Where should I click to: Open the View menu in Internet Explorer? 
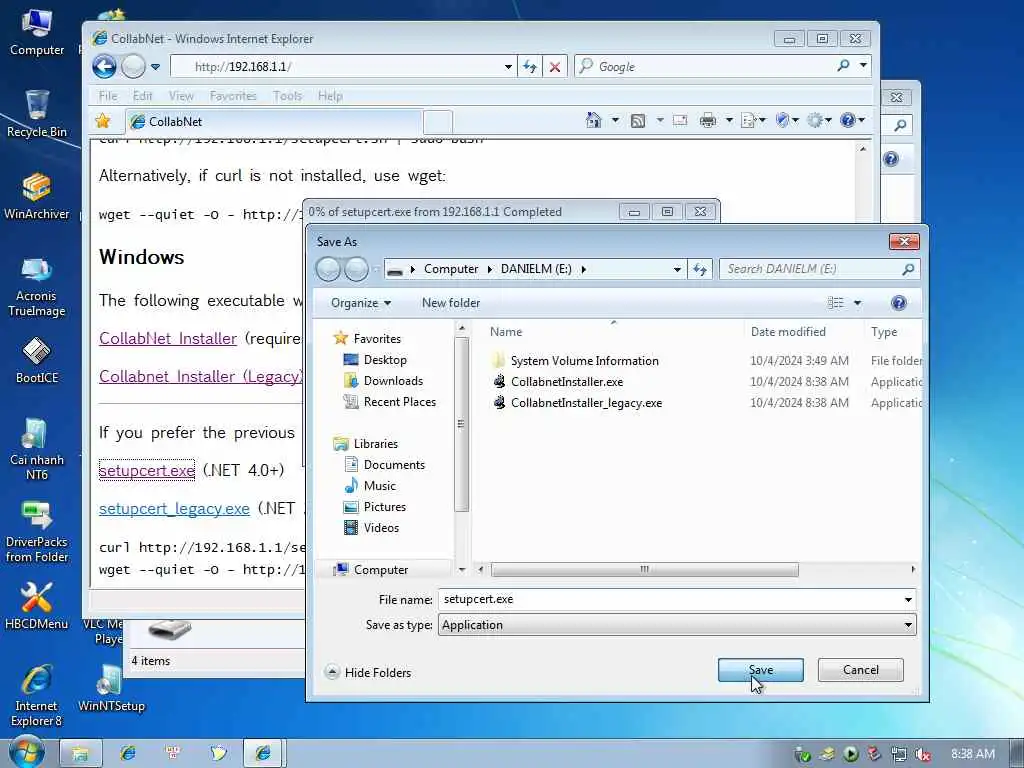[181, 96]
